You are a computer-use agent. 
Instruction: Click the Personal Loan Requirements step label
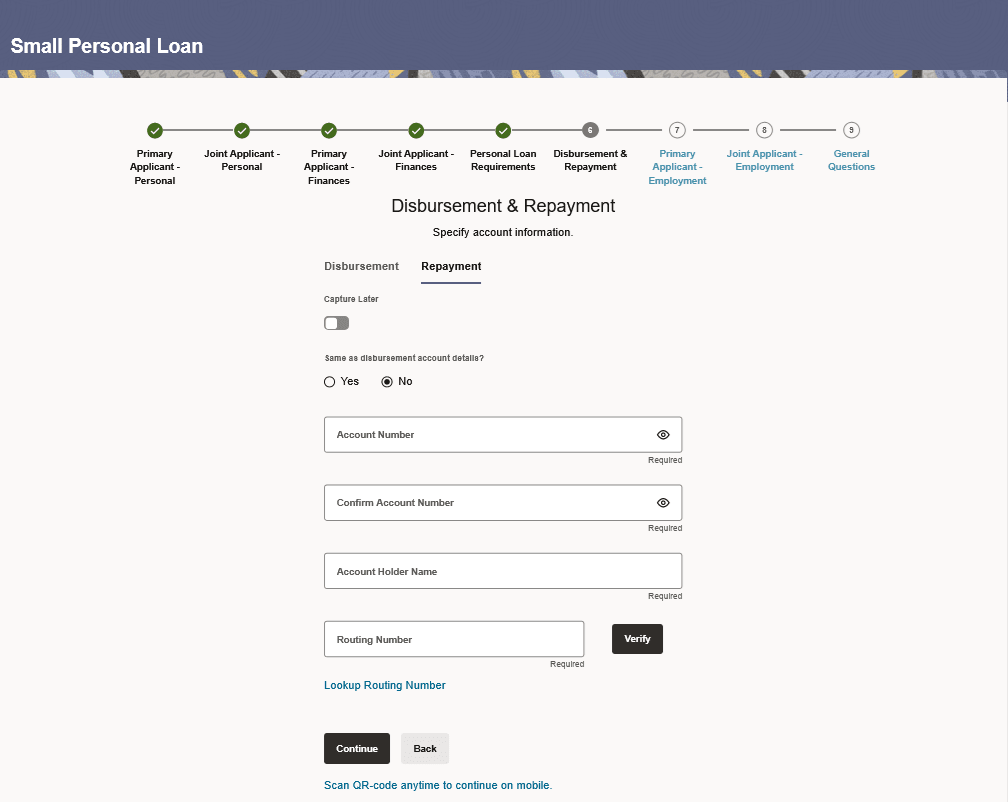(x=503, y=160)
